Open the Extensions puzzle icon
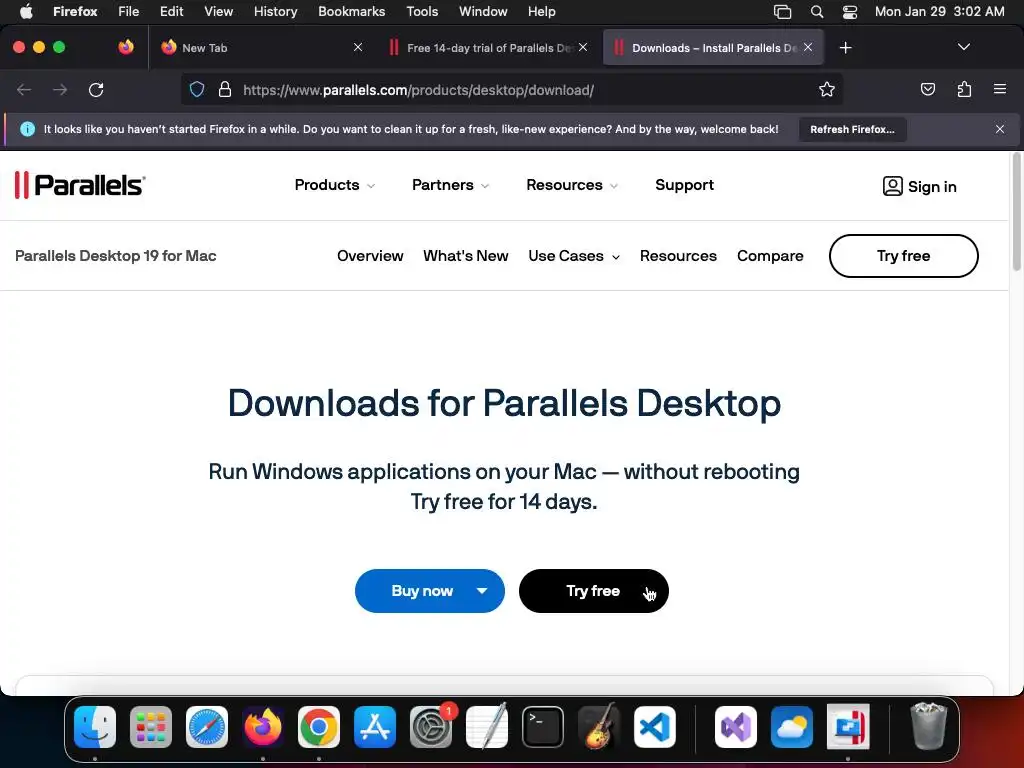This screenshot has height=768, width=1024. (964, 89)
